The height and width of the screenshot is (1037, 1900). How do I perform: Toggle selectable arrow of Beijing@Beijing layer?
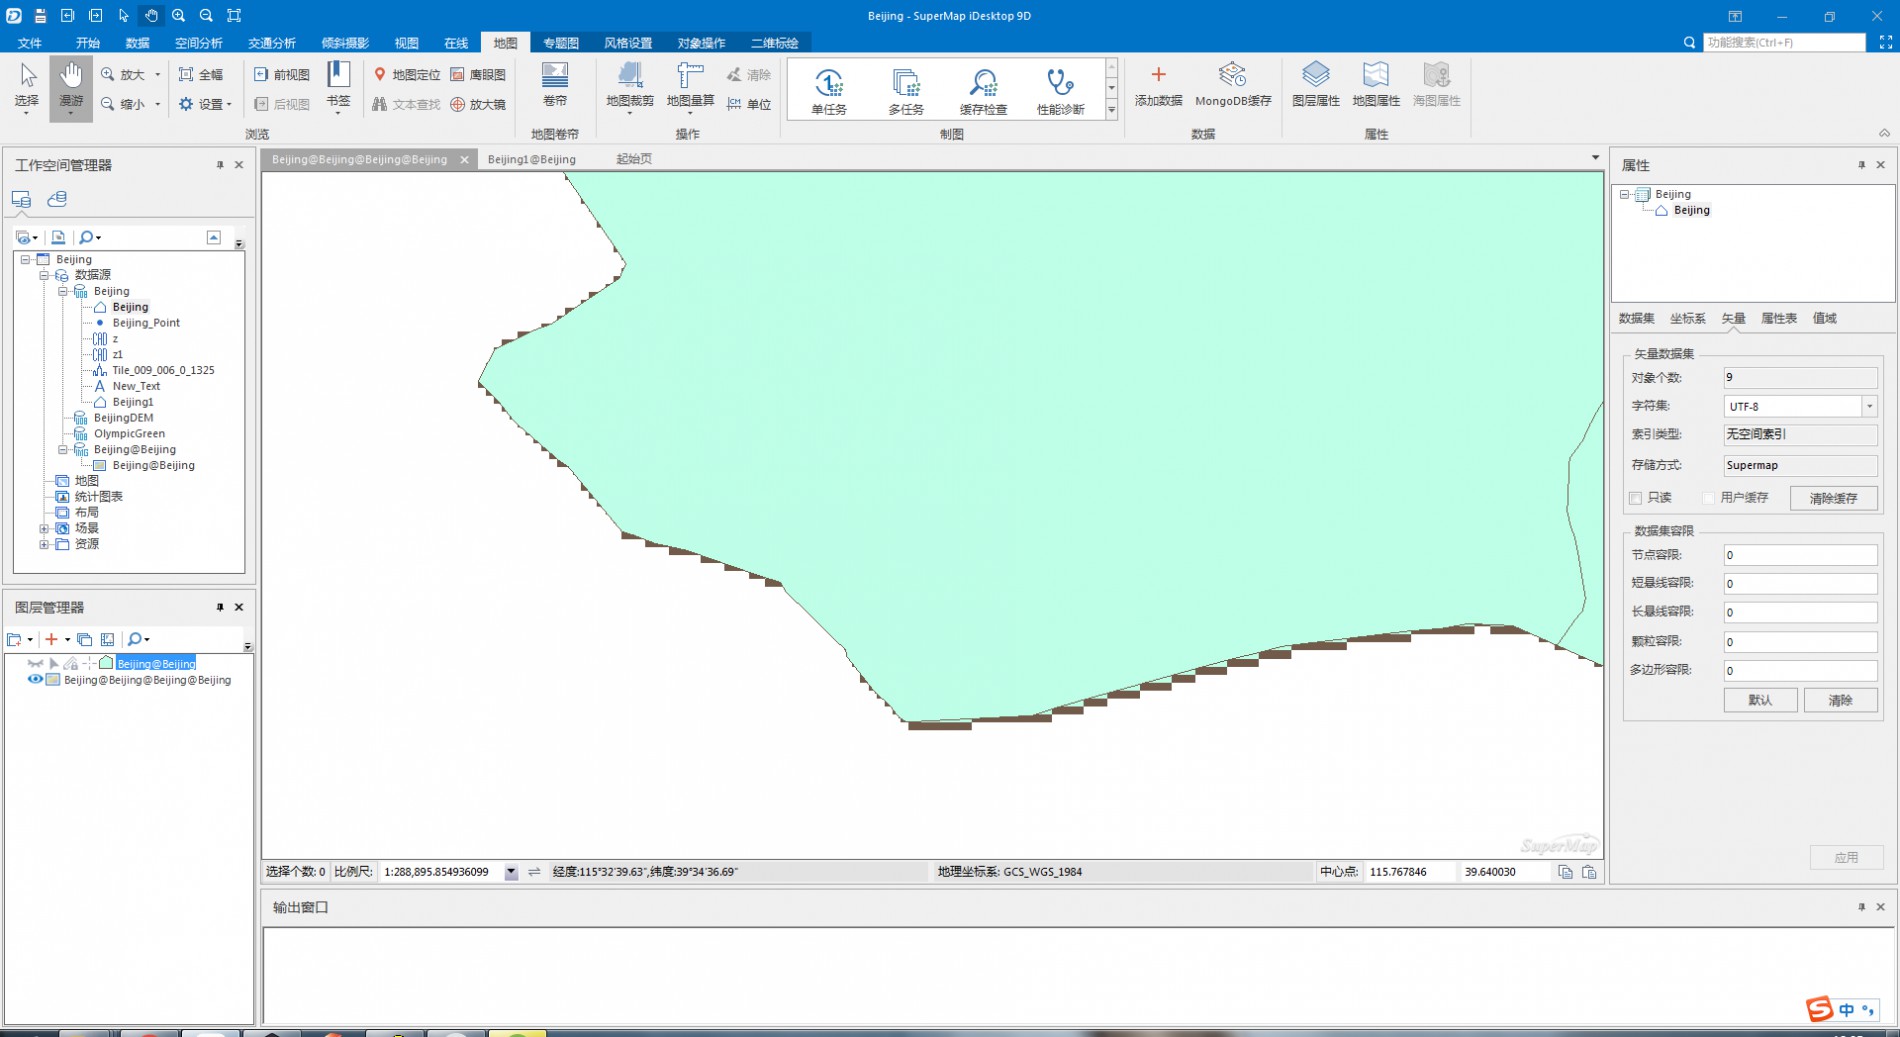(53, 663)
